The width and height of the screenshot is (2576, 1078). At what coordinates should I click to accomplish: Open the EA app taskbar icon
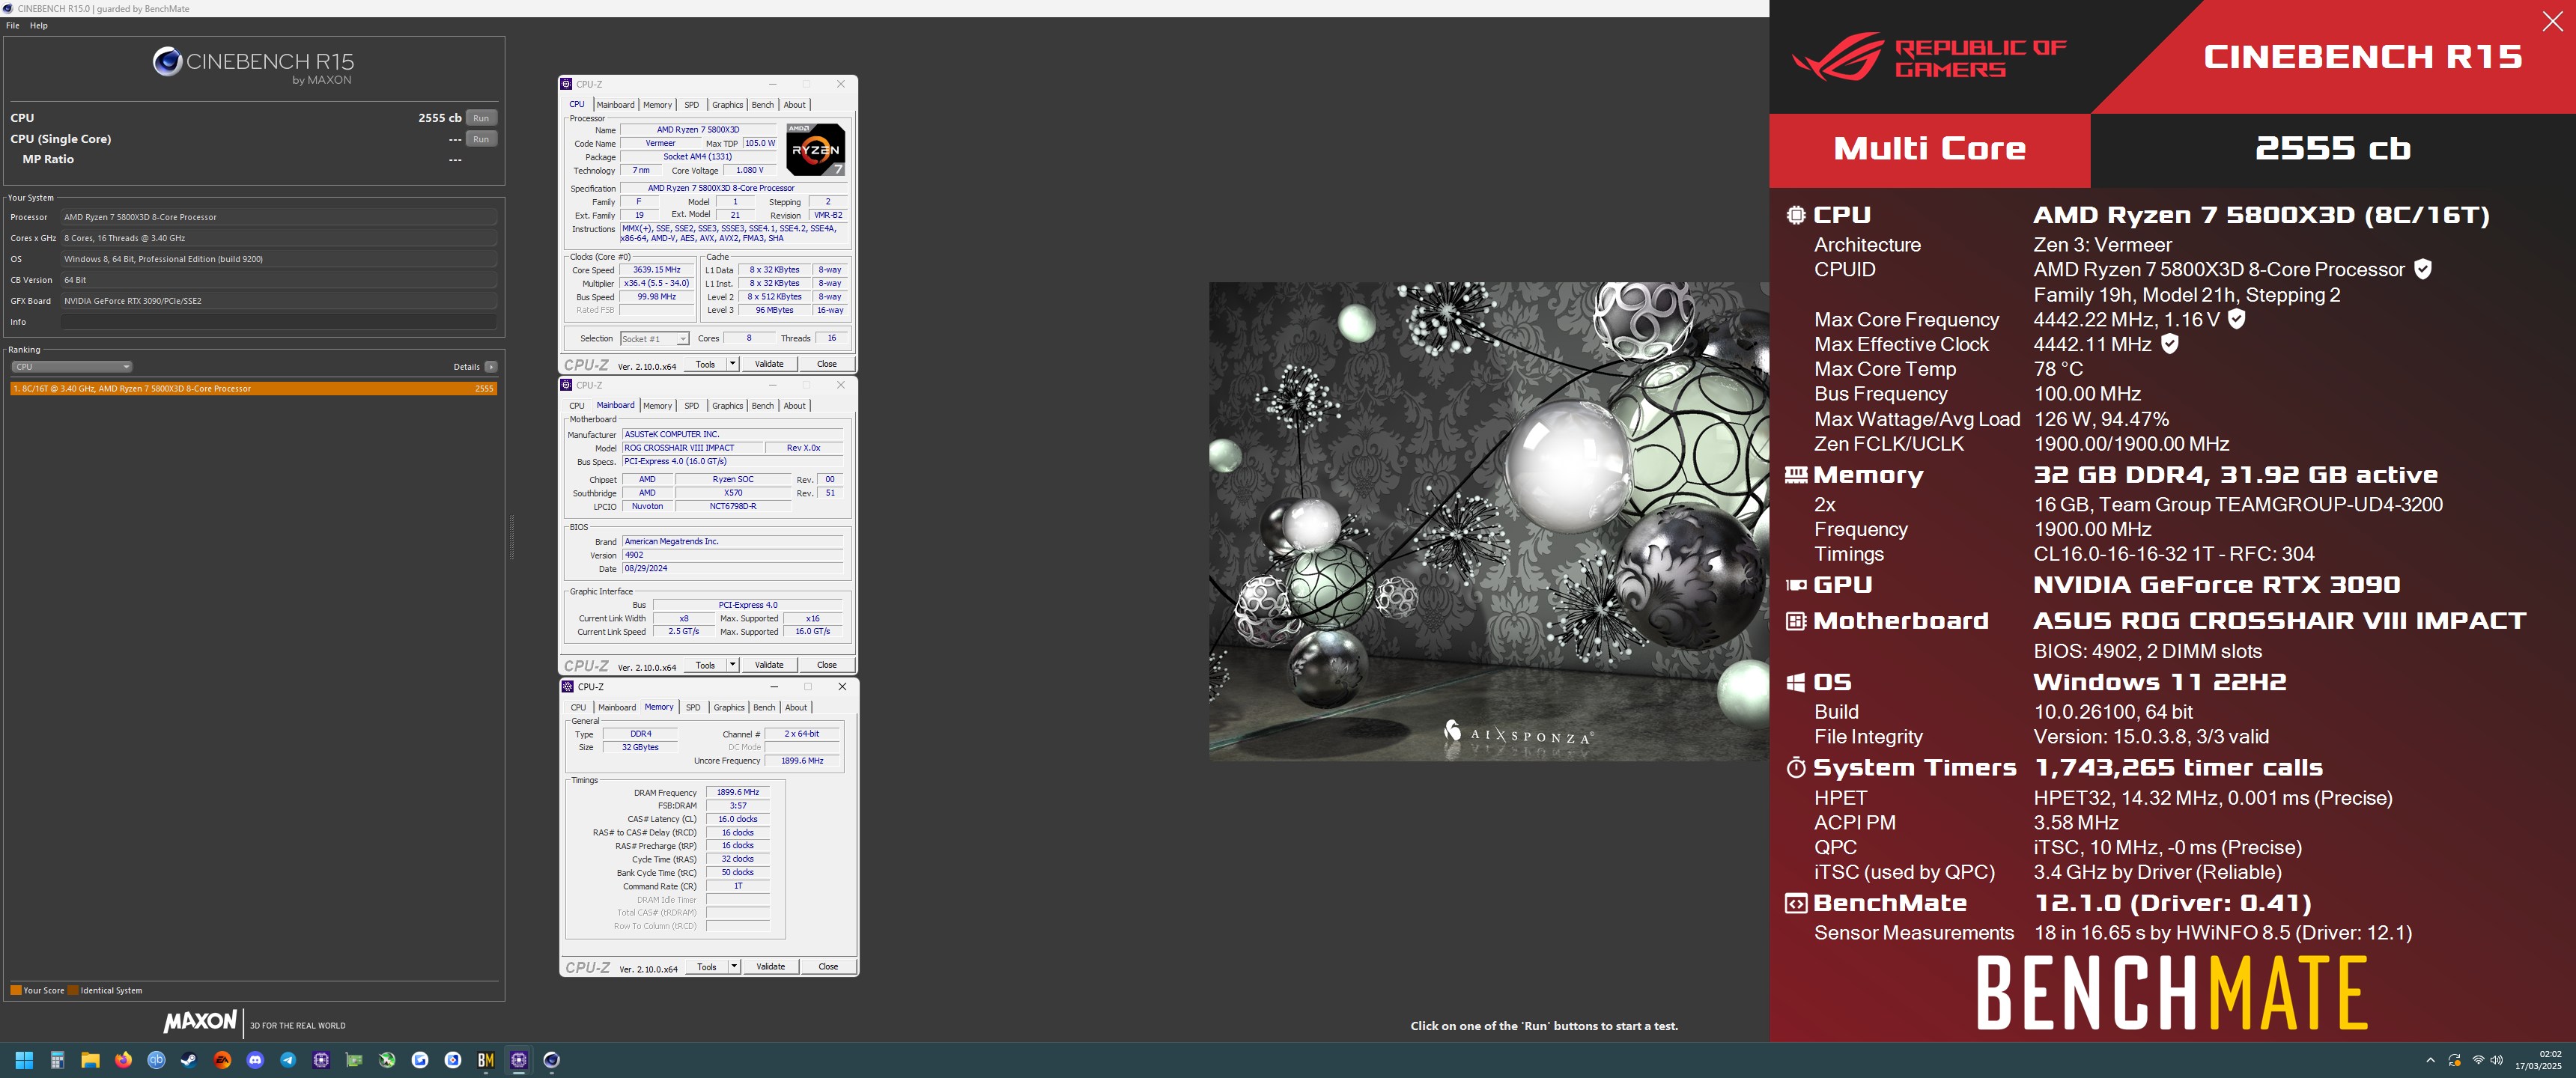pyautogui.click(x=222, y=1060)
